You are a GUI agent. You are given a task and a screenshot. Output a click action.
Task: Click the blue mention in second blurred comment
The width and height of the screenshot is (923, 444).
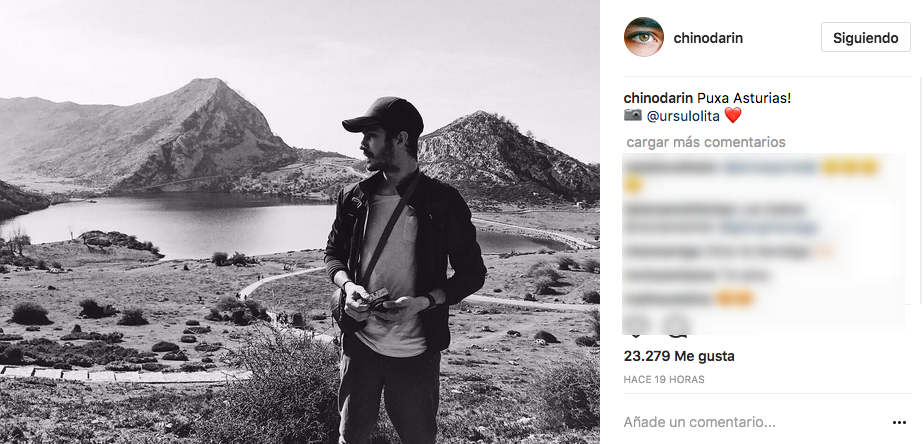click(x=769, y=228)
